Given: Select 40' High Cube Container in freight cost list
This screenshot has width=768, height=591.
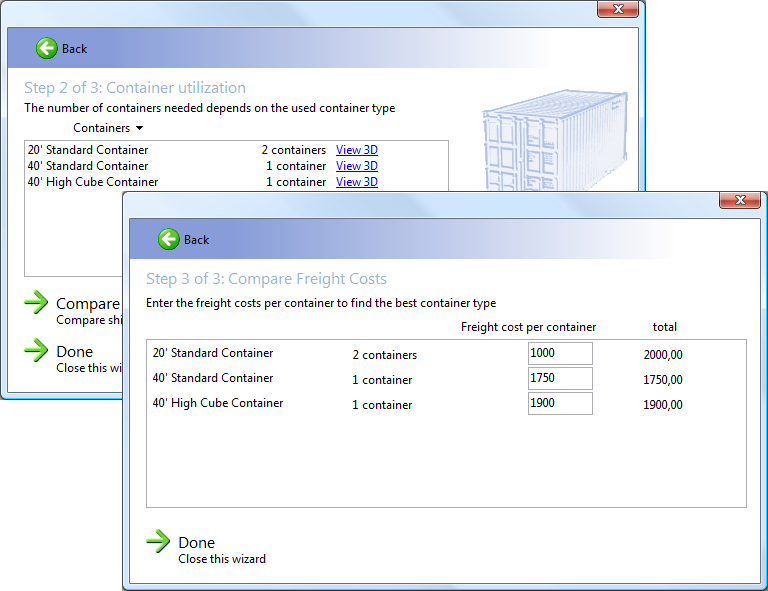Looking at the screenshot, I should pos(218,403).
